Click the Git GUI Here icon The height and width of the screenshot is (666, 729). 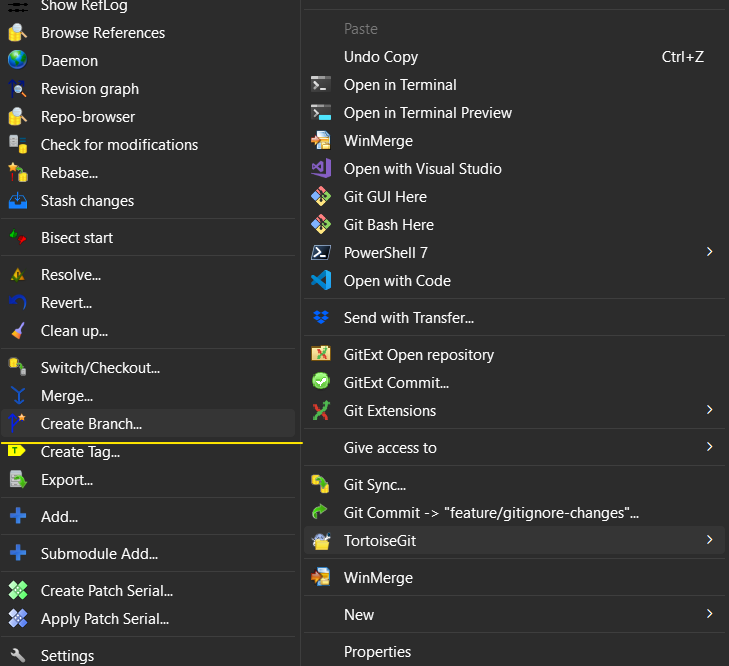tap(321, 196)
